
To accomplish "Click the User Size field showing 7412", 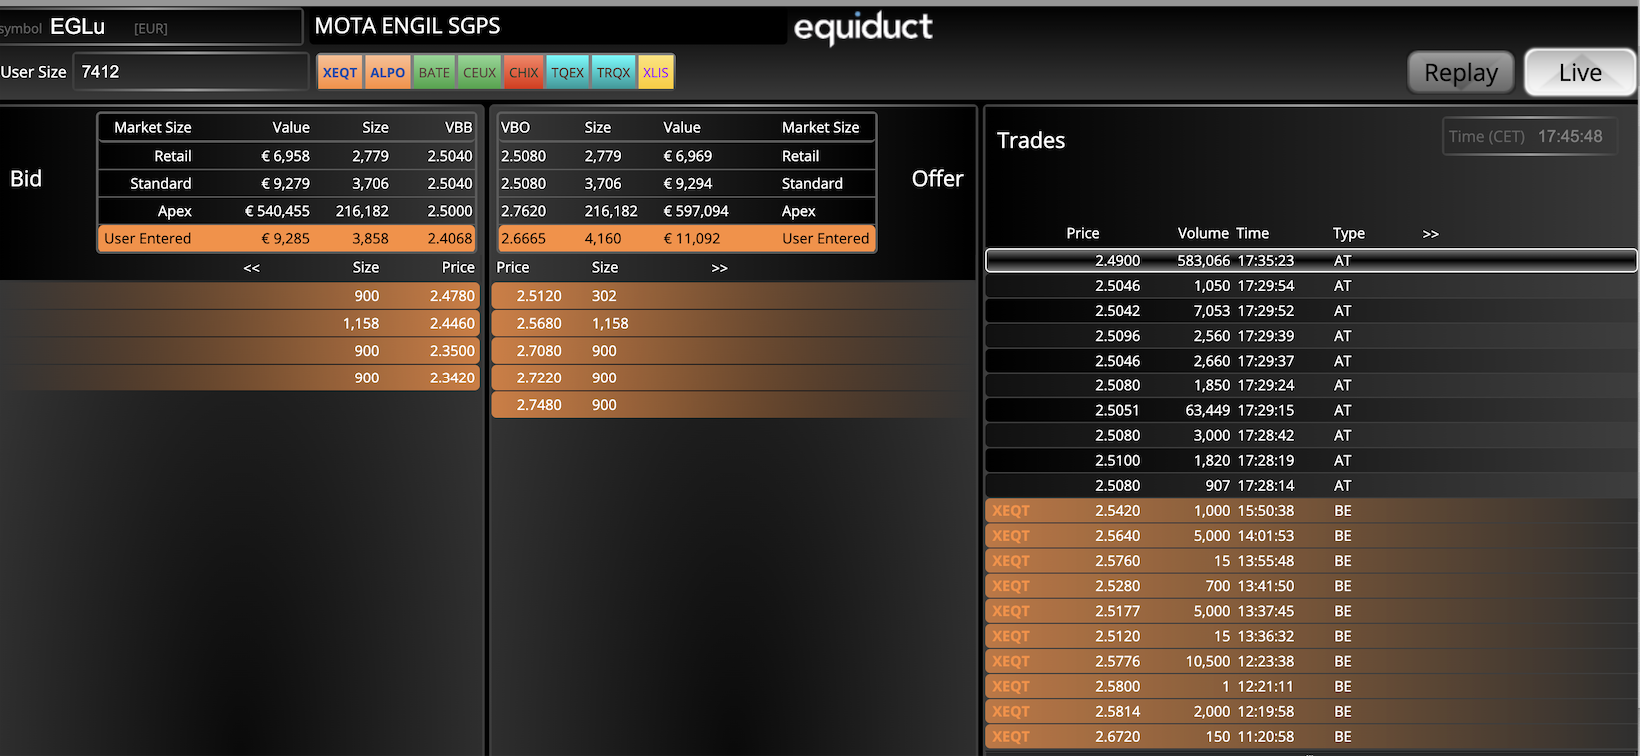I will [190, 72].
